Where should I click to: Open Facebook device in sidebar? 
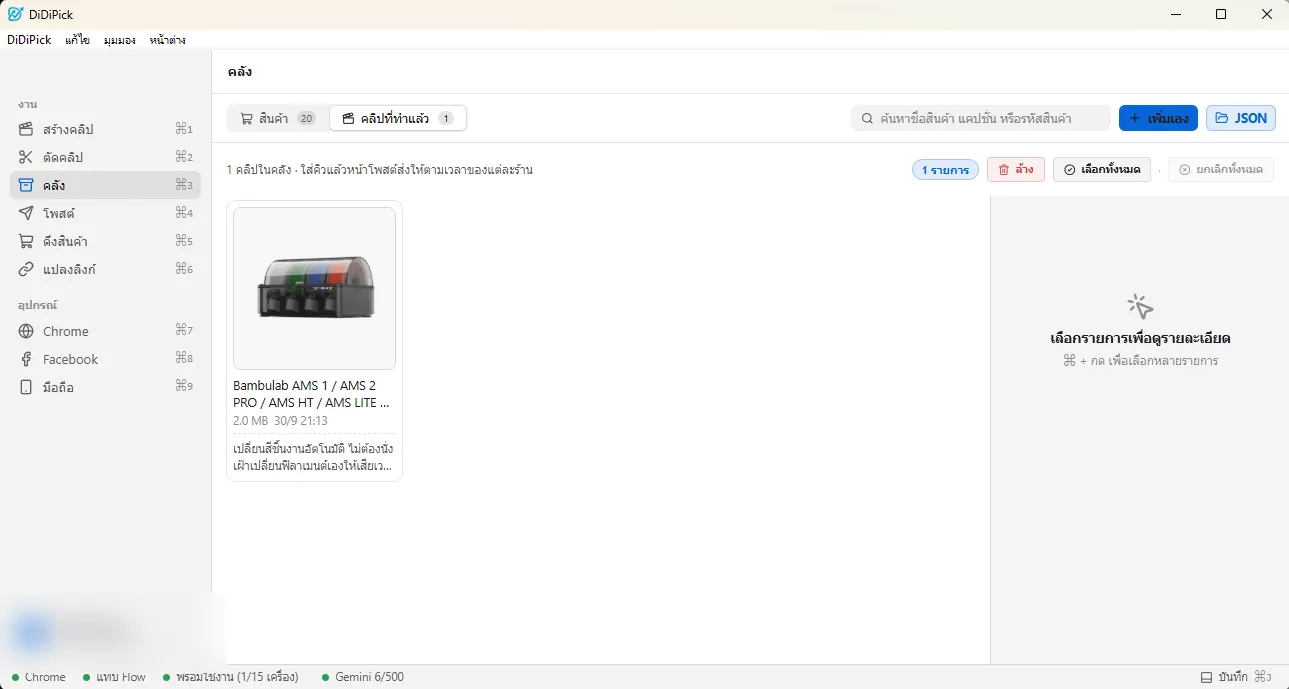click(x=105, y=359)
